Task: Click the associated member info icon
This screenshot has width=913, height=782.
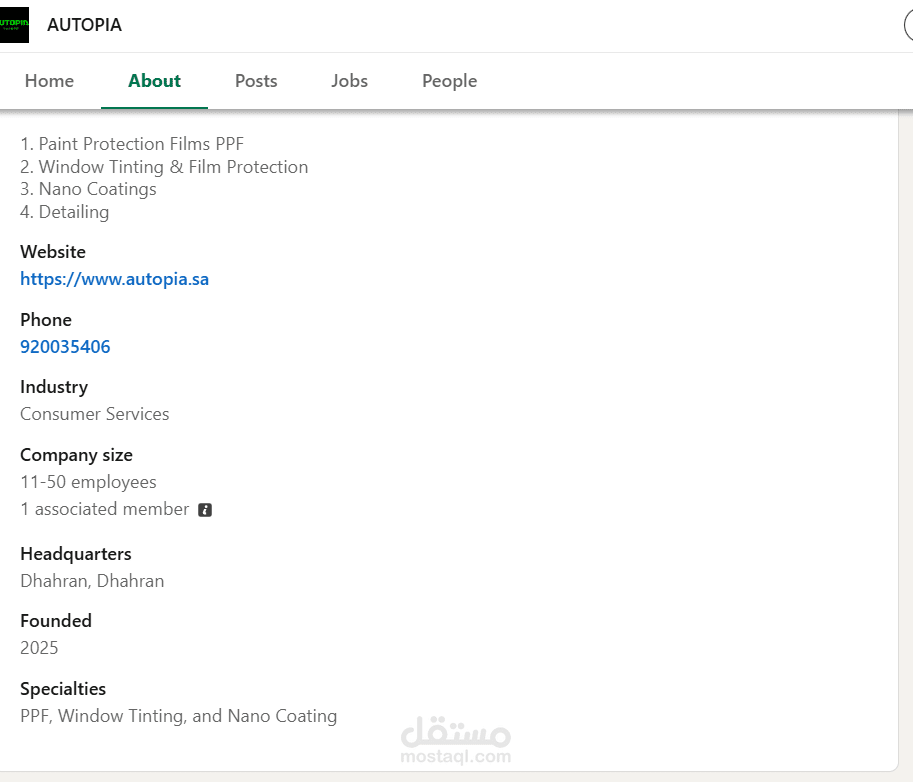Action: point(205,510)
